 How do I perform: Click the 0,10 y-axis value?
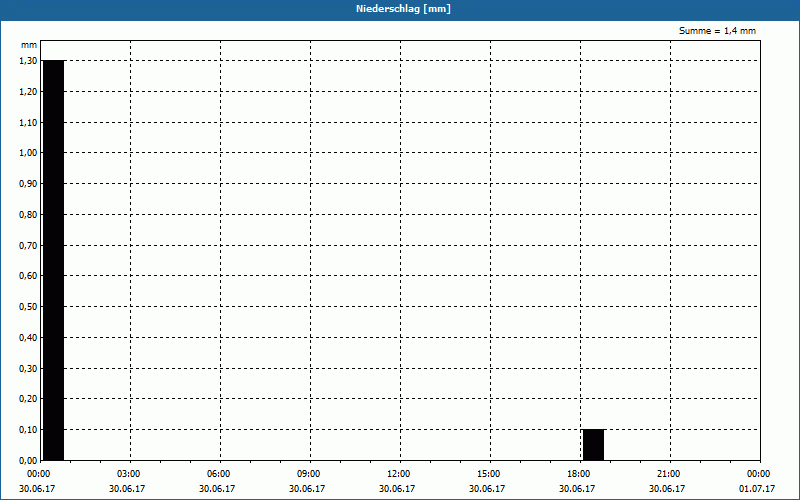point(28,430)
